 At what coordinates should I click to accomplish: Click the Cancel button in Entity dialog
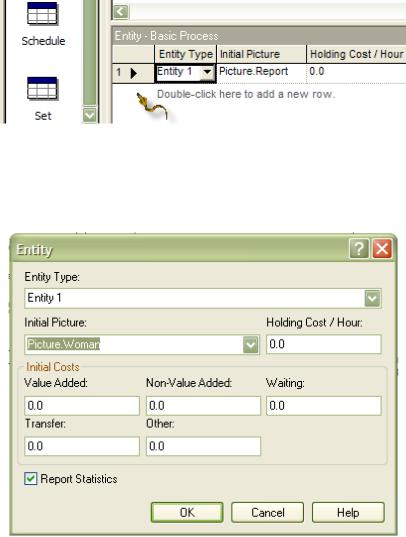click(268, 513)
